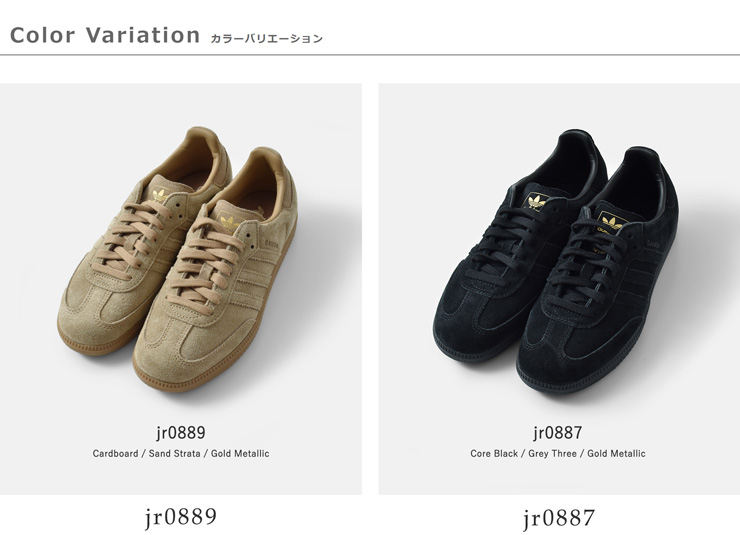The height and width of the screenshot is (535, 740).
Task: Click the large jr0887 caption below right image
Action: tap(559, 518)
